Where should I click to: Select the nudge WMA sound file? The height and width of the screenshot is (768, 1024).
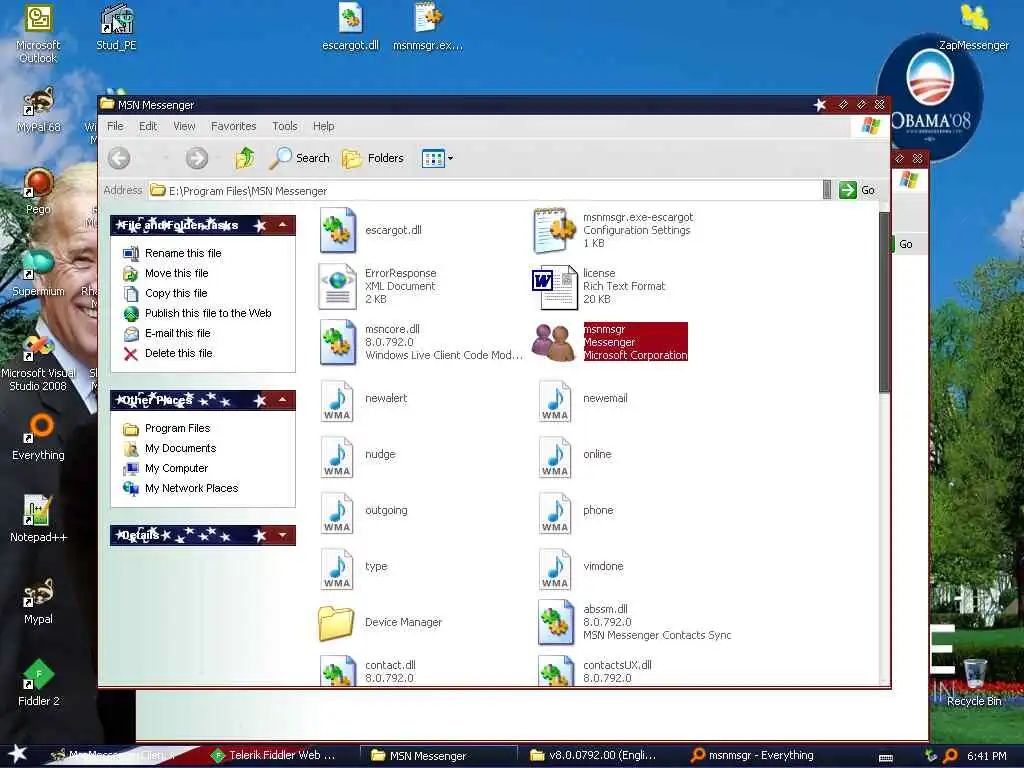337,457
